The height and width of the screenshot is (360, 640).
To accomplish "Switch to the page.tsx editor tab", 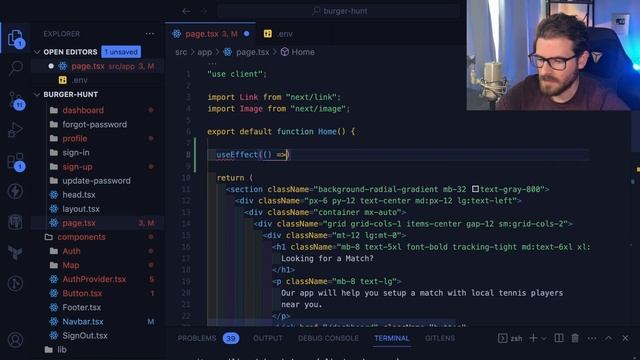I will coord(211,34).
